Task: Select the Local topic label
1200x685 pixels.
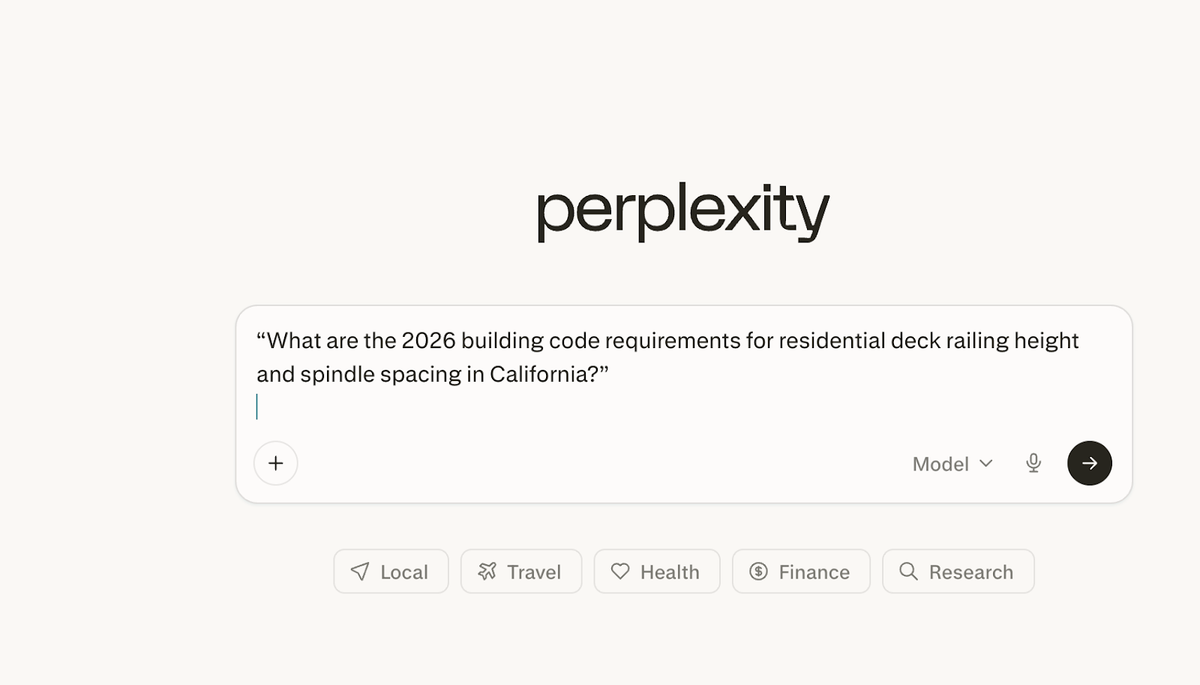Action: (404, 573)
